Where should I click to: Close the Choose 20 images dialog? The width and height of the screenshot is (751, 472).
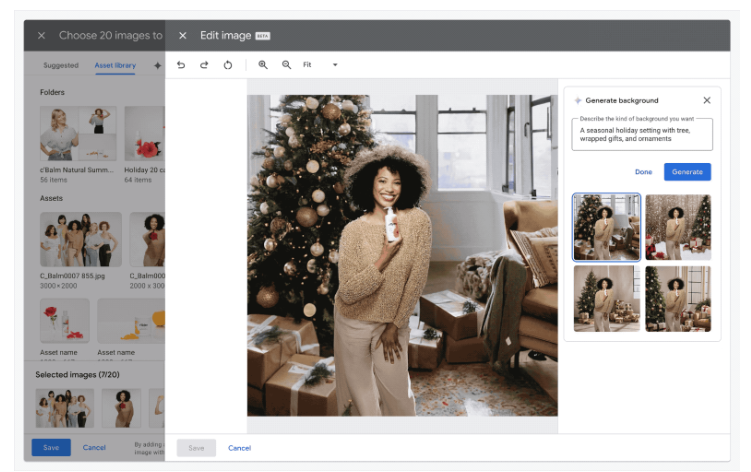pos(42,35)
